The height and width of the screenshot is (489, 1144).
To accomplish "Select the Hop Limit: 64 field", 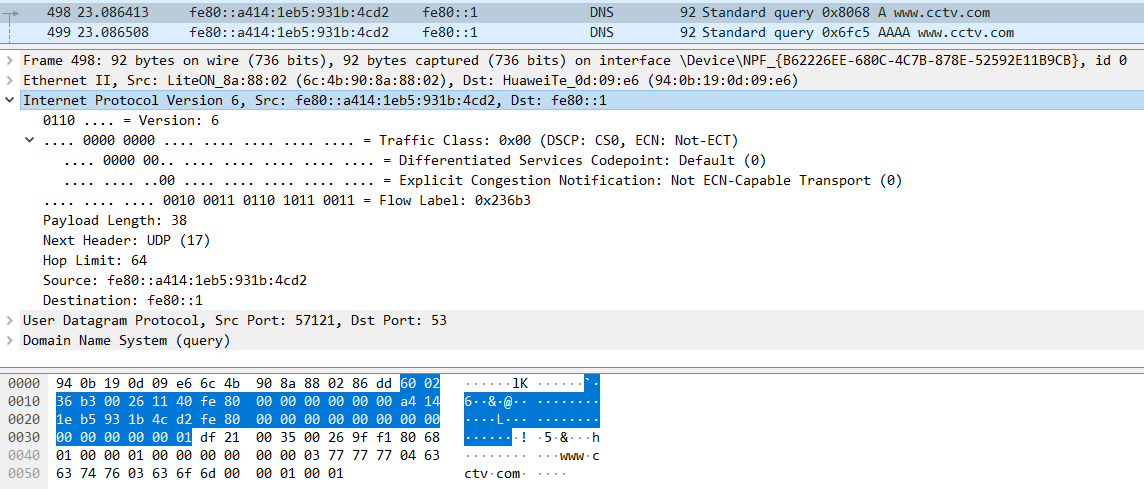I will 95,261.
